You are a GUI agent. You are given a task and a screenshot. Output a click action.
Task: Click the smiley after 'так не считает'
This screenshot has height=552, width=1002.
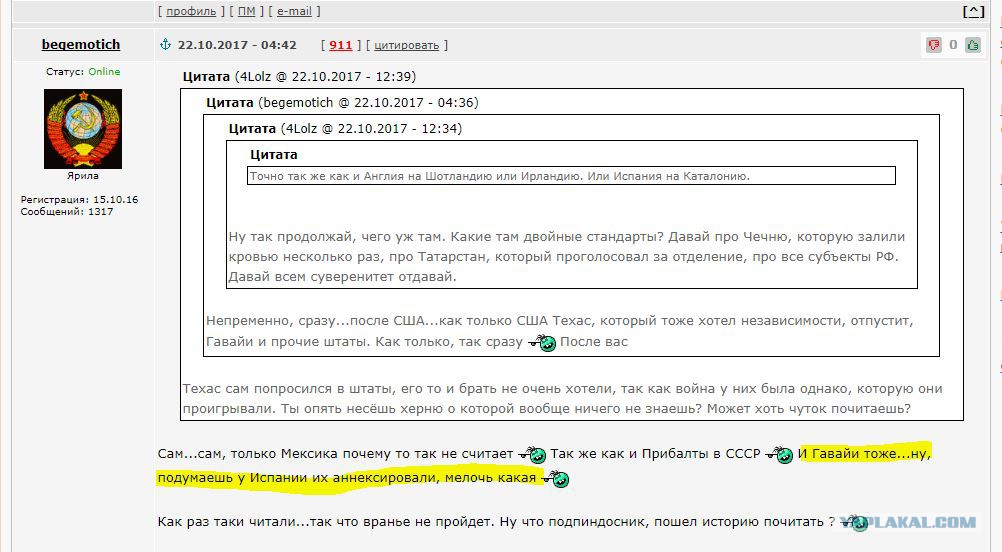pos(532,455)
